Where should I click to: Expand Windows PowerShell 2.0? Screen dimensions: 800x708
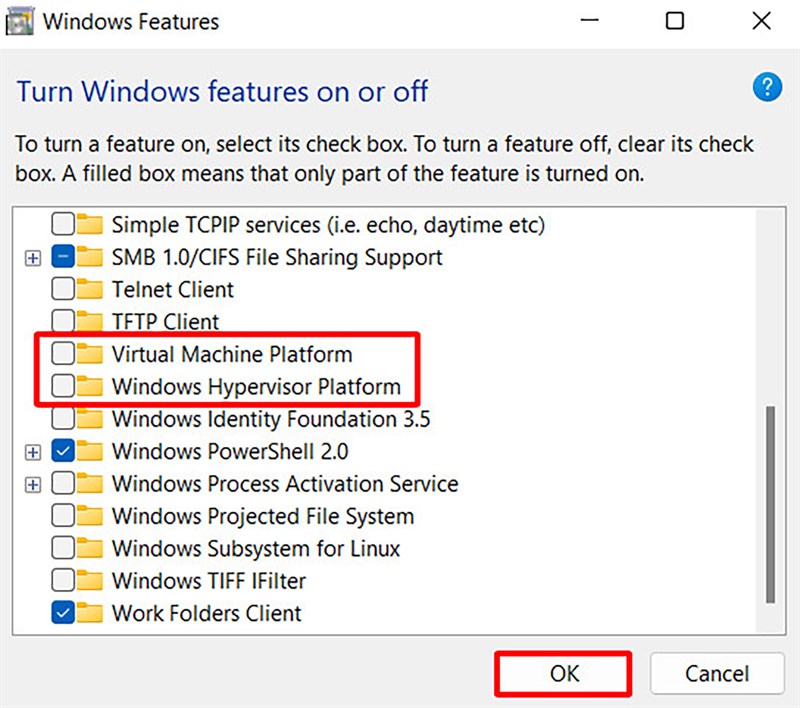tap(32, 451)
